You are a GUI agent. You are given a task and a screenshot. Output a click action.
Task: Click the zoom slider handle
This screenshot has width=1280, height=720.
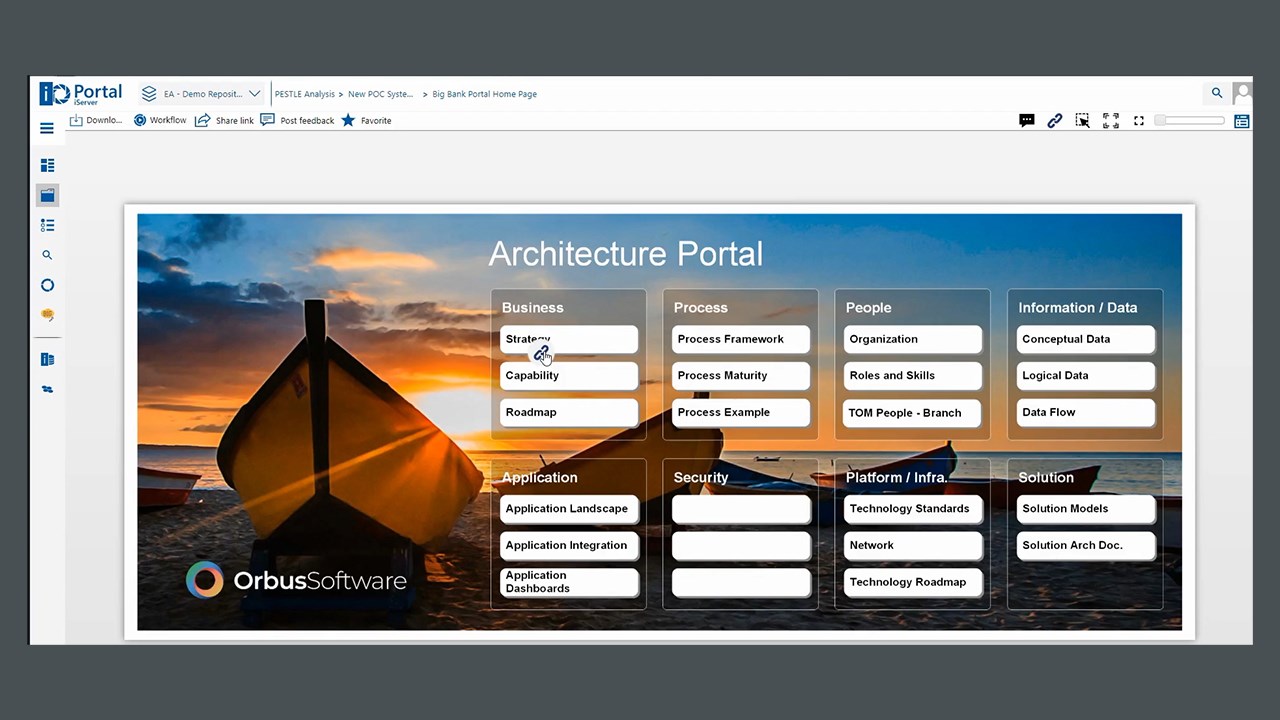coord(1160,120)
